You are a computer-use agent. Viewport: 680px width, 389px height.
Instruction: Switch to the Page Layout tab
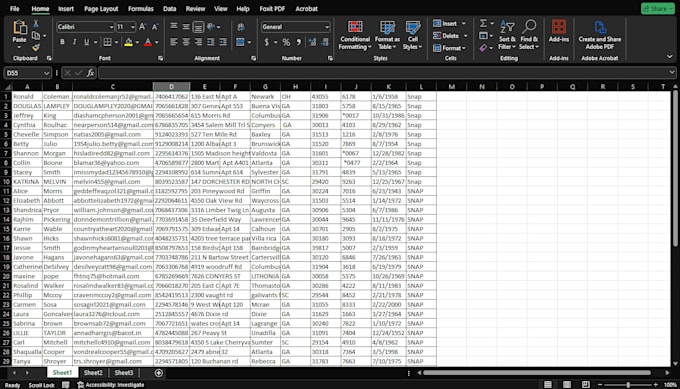tap(101, 9)
